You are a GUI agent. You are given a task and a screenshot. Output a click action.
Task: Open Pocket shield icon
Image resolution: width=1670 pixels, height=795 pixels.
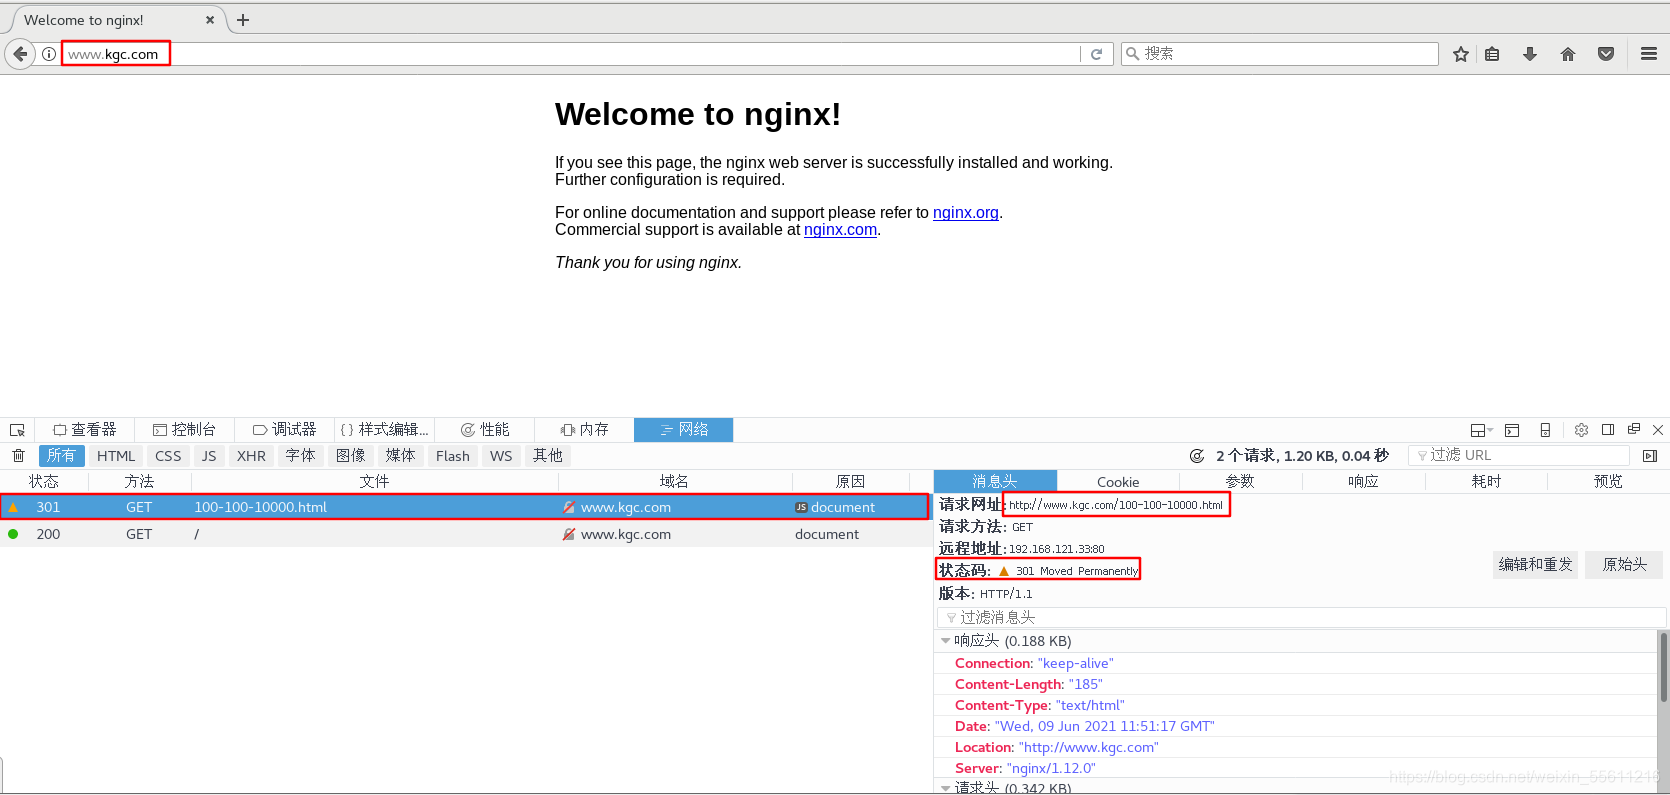(x=1606, y=54)
